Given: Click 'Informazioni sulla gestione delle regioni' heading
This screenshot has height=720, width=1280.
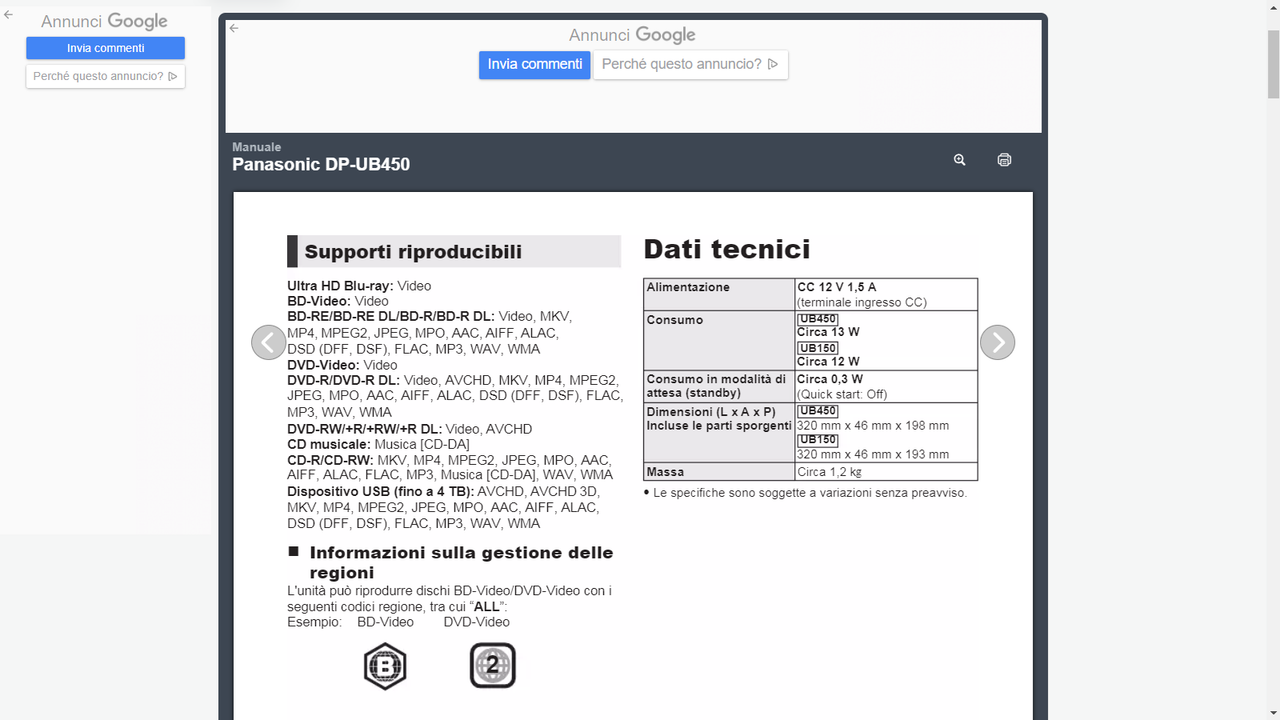Looking at the screenshot, I should pos(461,562).
